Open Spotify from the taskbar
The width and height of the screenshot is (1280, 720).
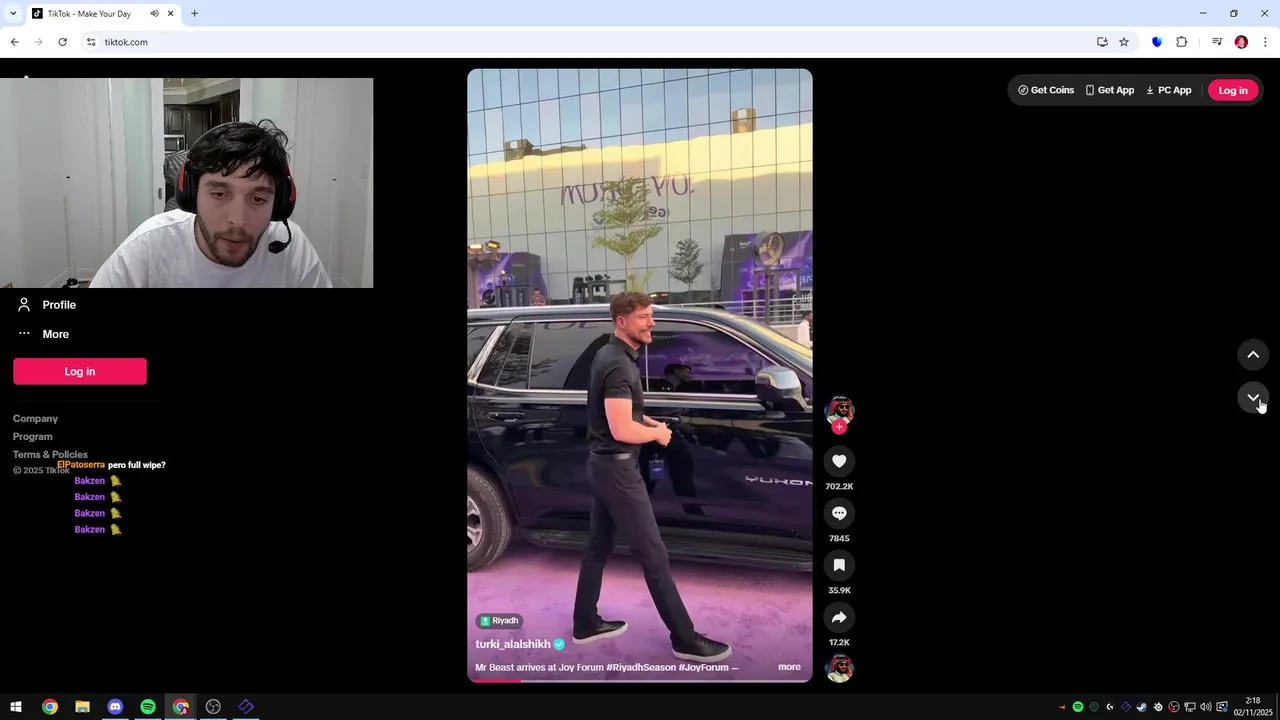[x=148, y=707]
